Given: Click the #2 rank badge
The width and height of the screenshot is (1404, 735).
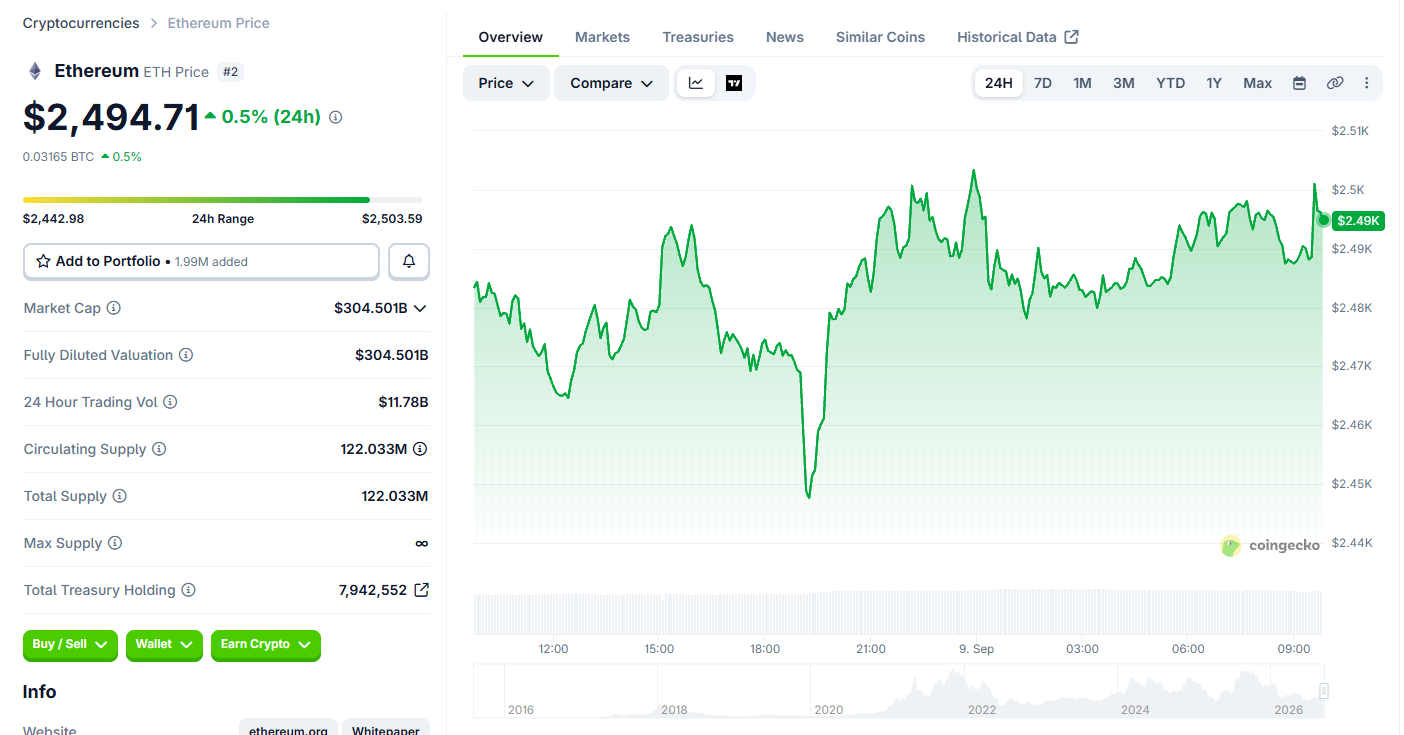Looking at the screenshot, I should click(x=230, y=72).
